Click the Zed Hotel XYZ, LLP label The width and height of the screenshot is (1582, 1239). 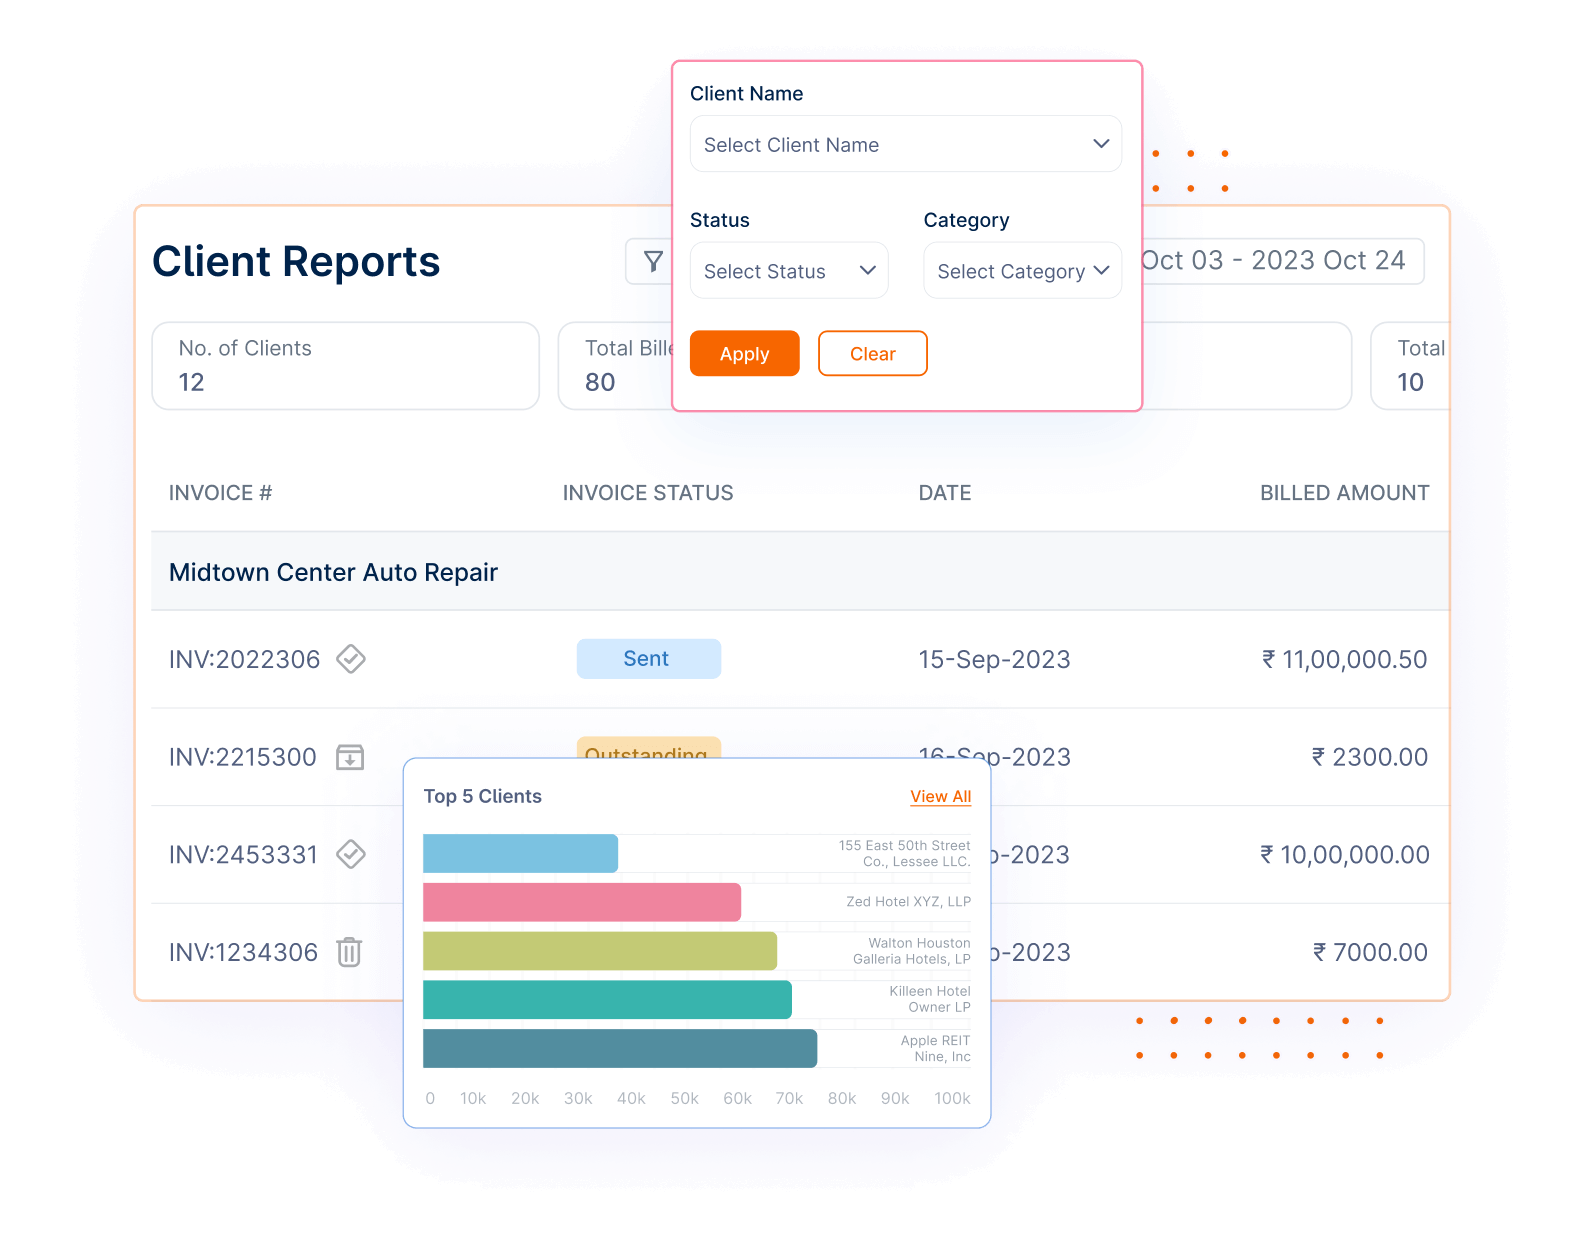(x=908, y=902)
